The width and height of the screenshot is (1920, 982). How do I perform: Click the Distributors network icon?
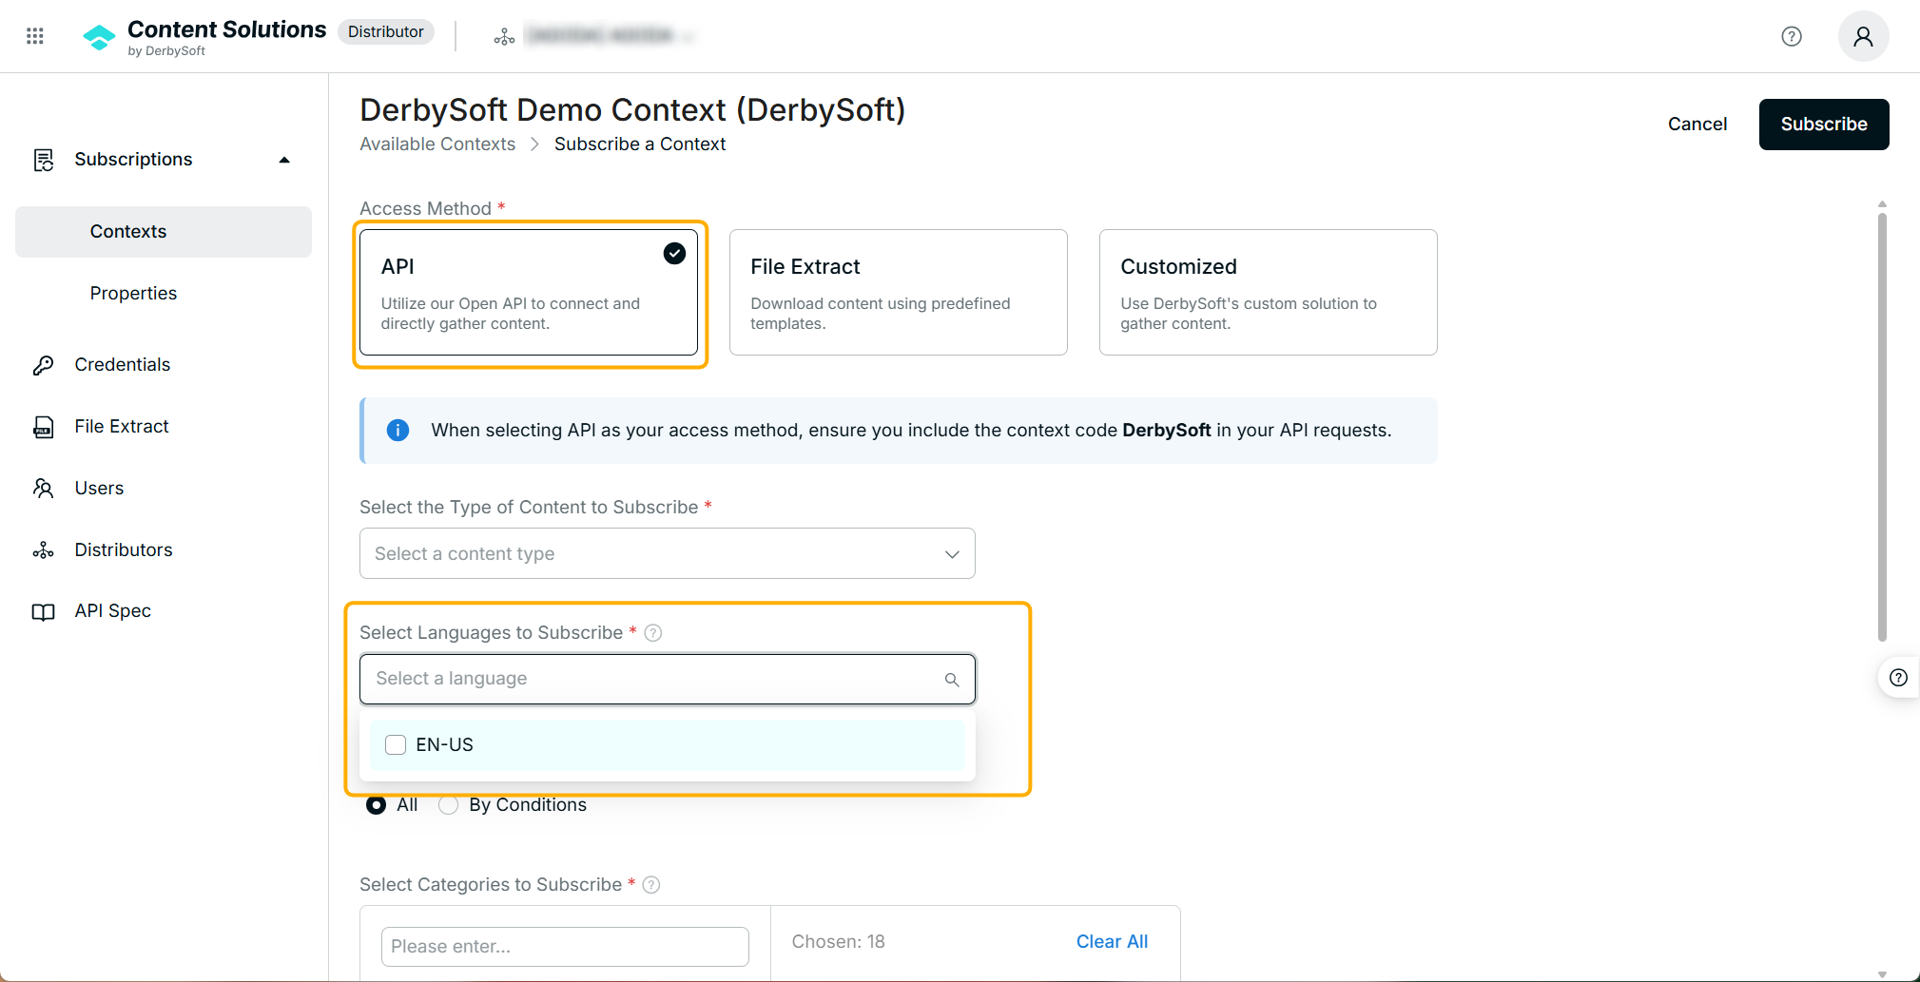[43, 550]
